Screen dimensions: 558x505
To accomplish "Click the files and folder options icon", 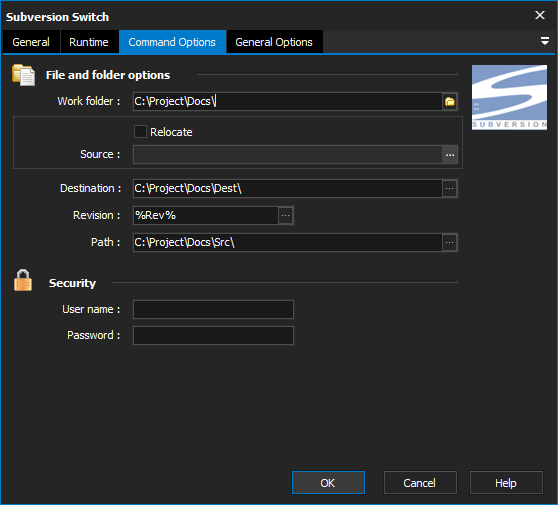I will [x=23, y=75].
